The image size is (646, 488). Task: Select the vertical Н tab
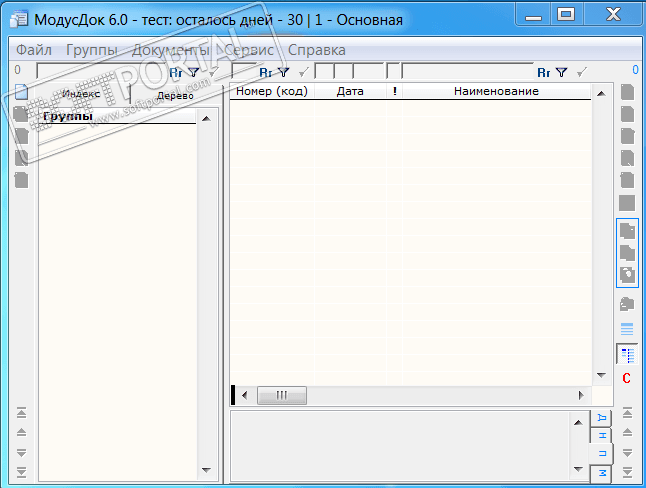[x=602, y=435]
